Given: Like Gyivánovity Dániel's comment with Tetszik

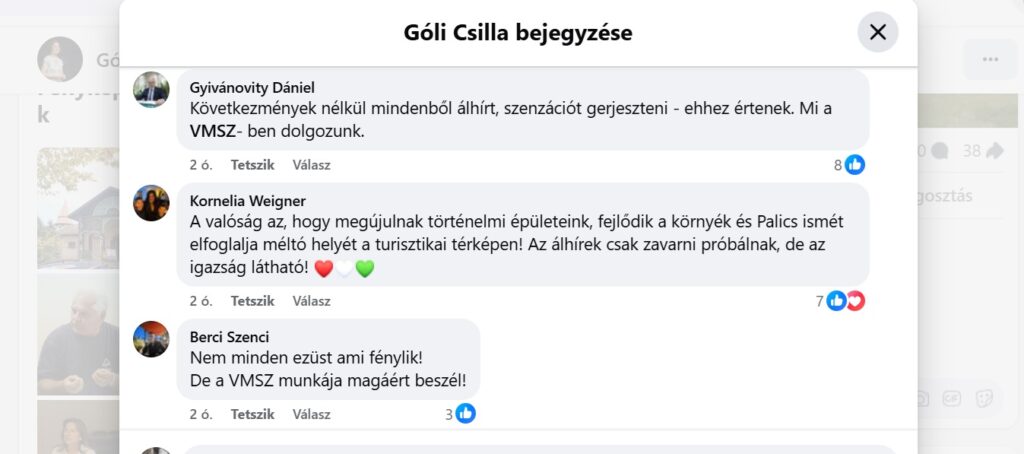Looking at the screenshot, I should [252, 165].
